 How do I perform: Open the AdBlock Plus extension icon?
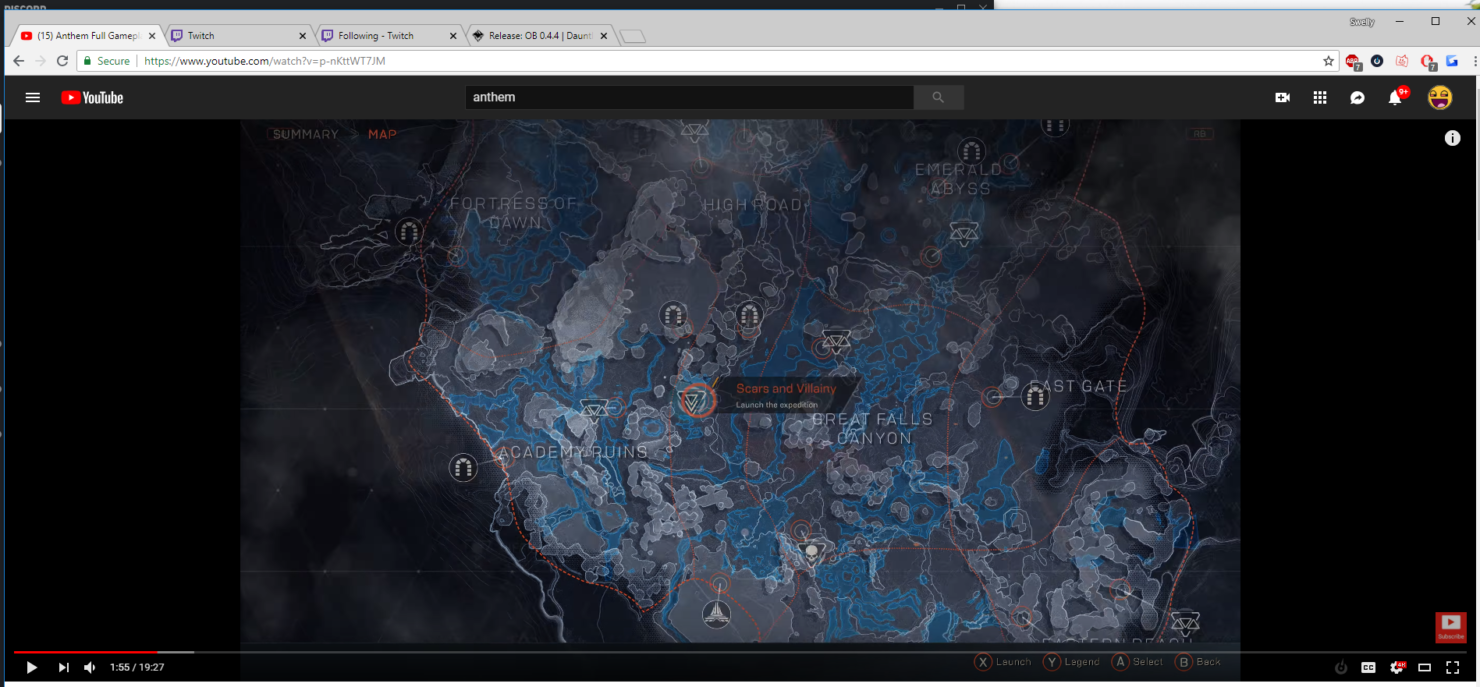tap(1352, 61)
